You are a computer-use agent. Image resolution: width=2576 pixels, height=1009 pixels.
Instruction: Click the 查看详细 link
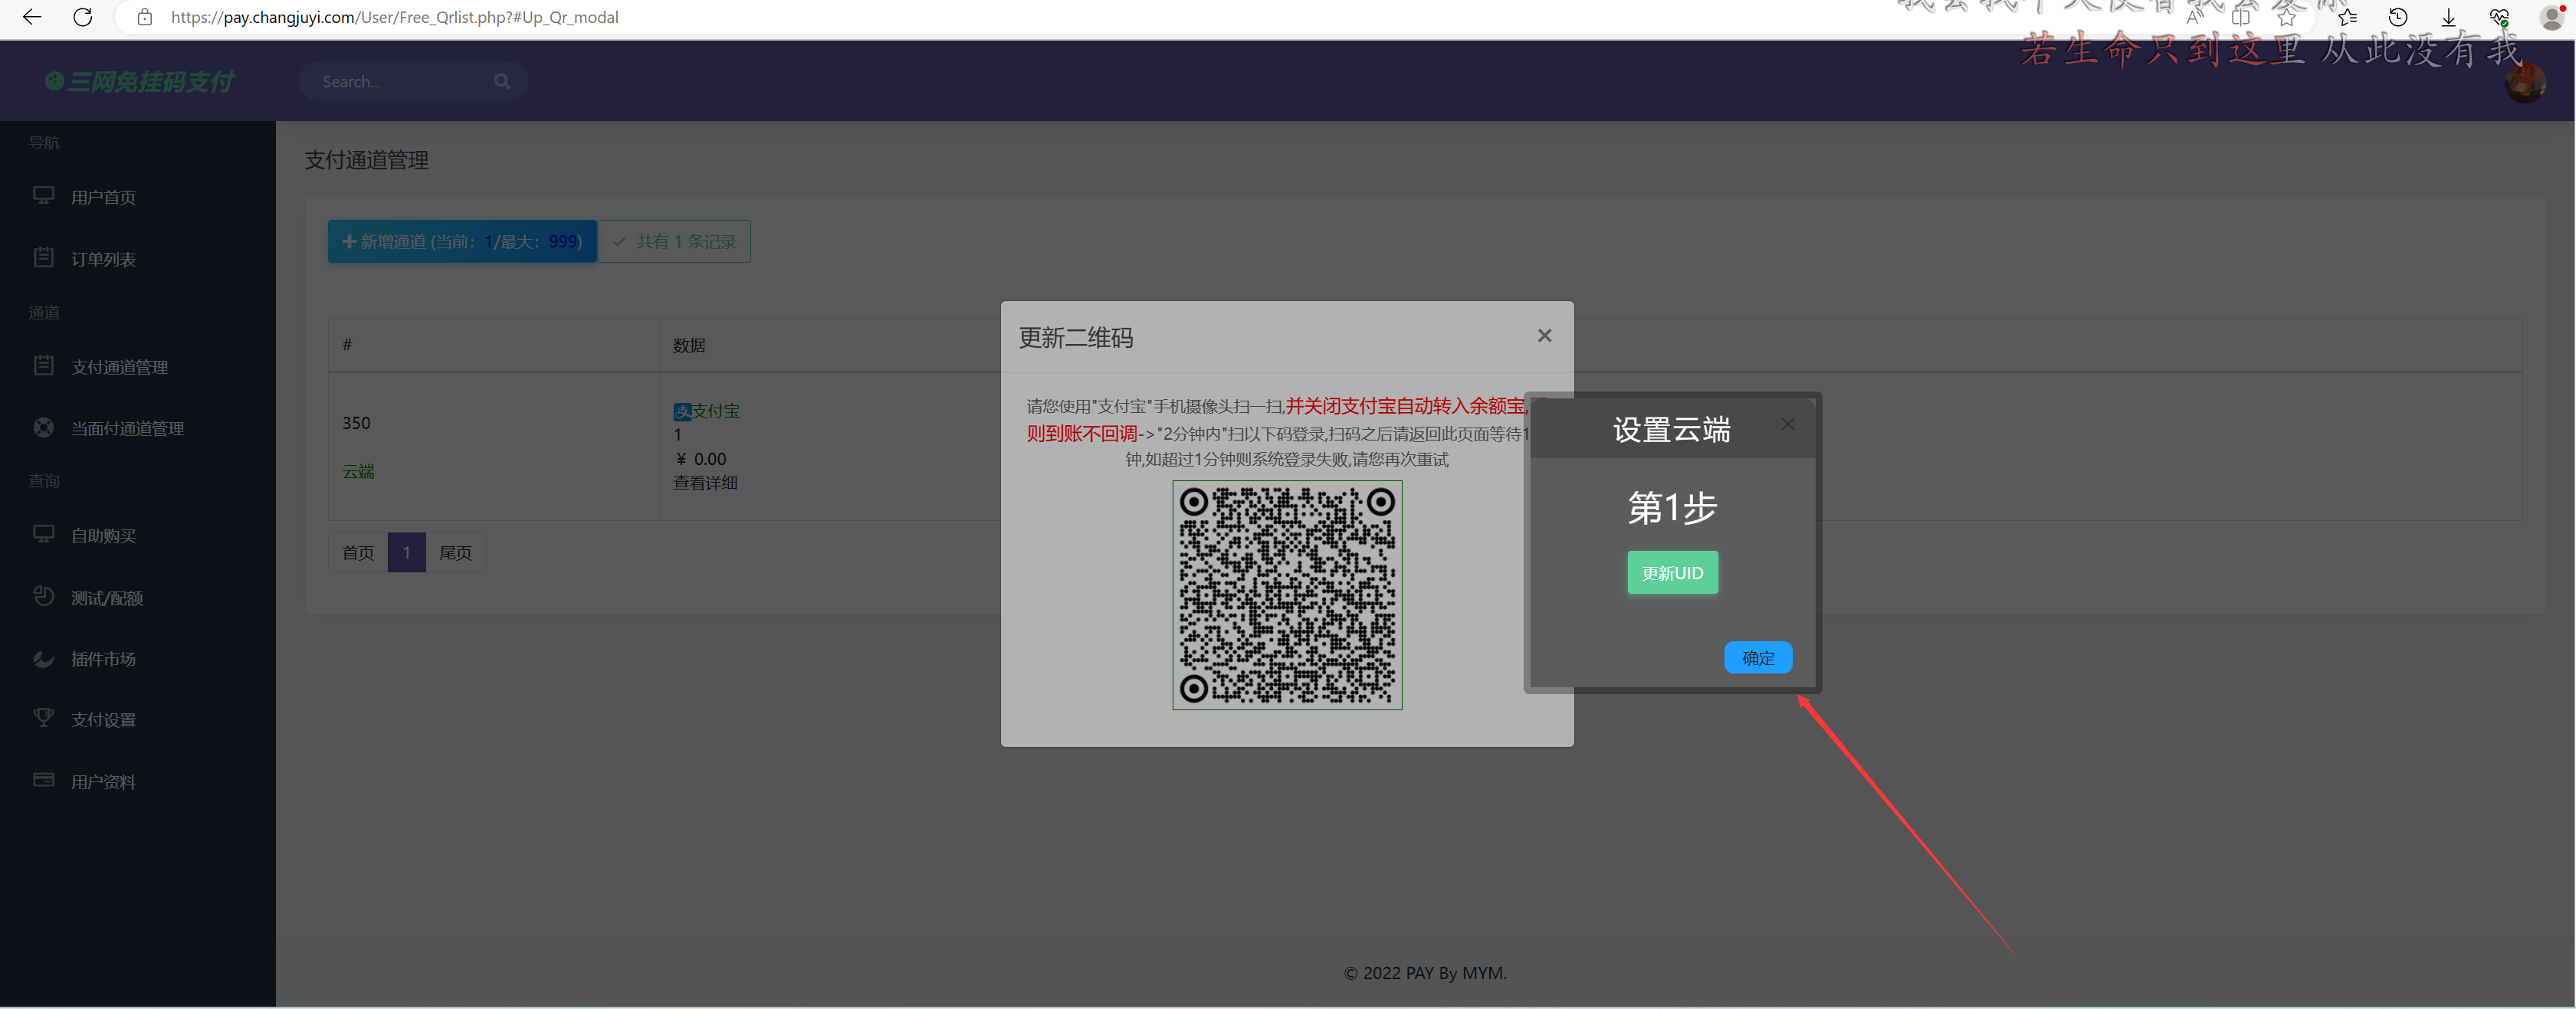[x=705, y=483]
